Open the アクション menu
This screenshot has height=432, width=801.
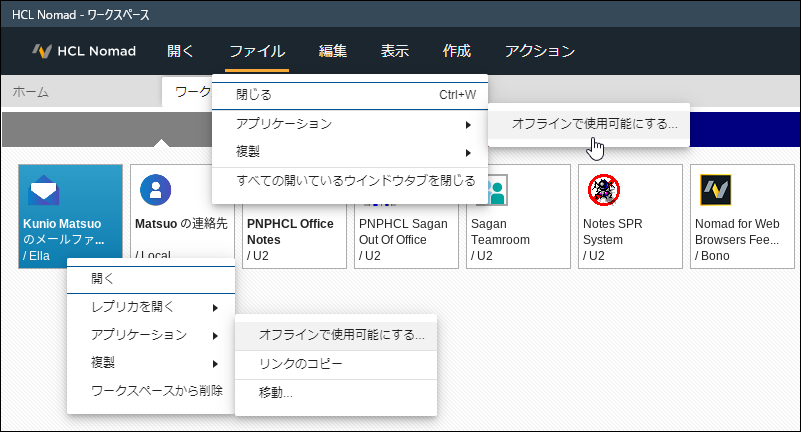click(539, 51)
